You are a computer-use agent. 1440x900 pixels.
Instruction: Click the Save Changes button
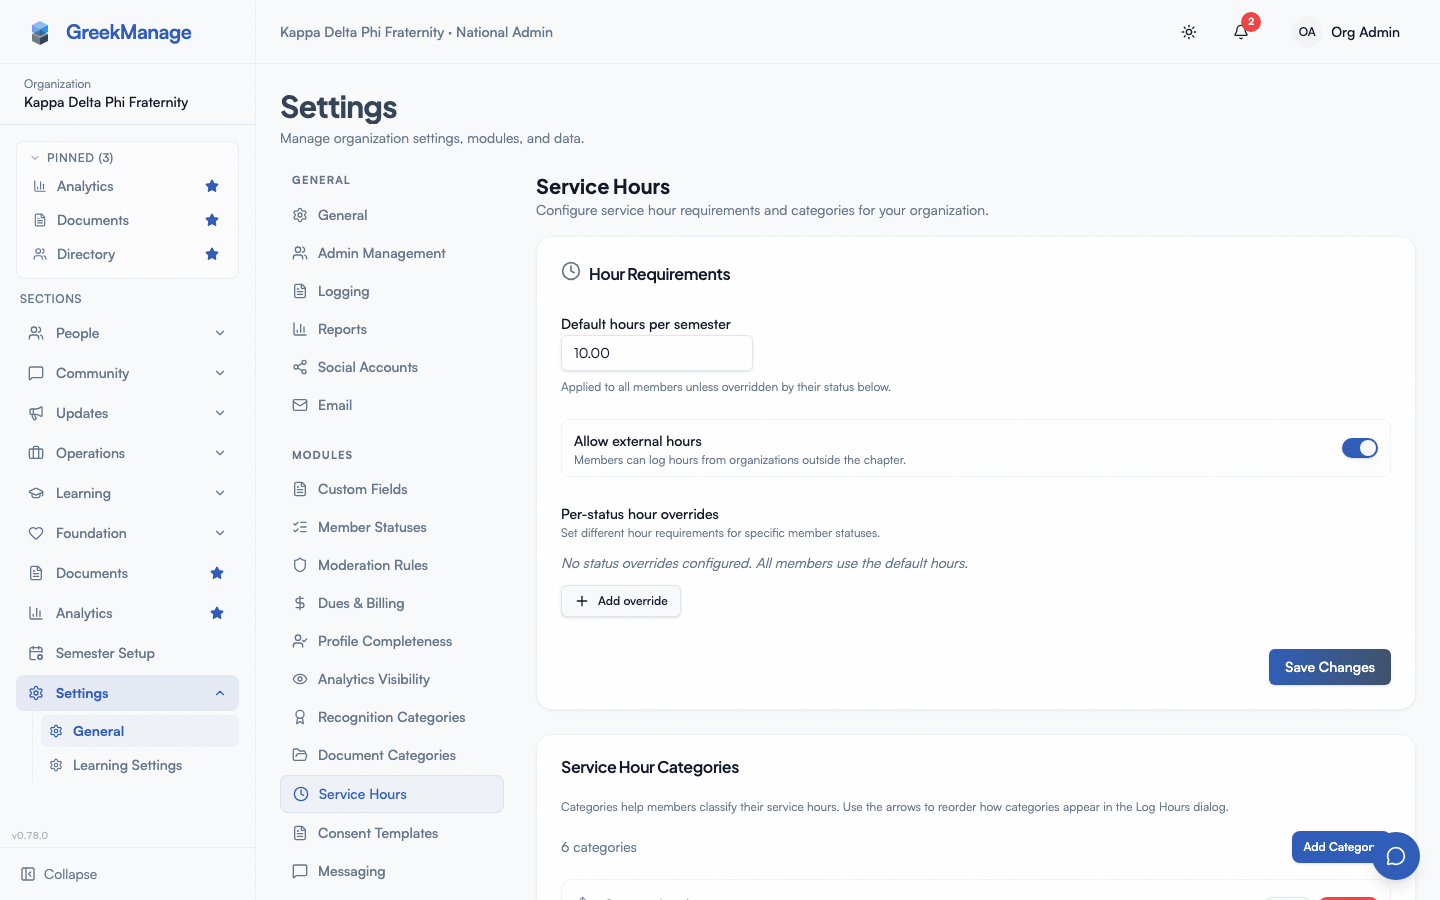tap(1330, 667)
